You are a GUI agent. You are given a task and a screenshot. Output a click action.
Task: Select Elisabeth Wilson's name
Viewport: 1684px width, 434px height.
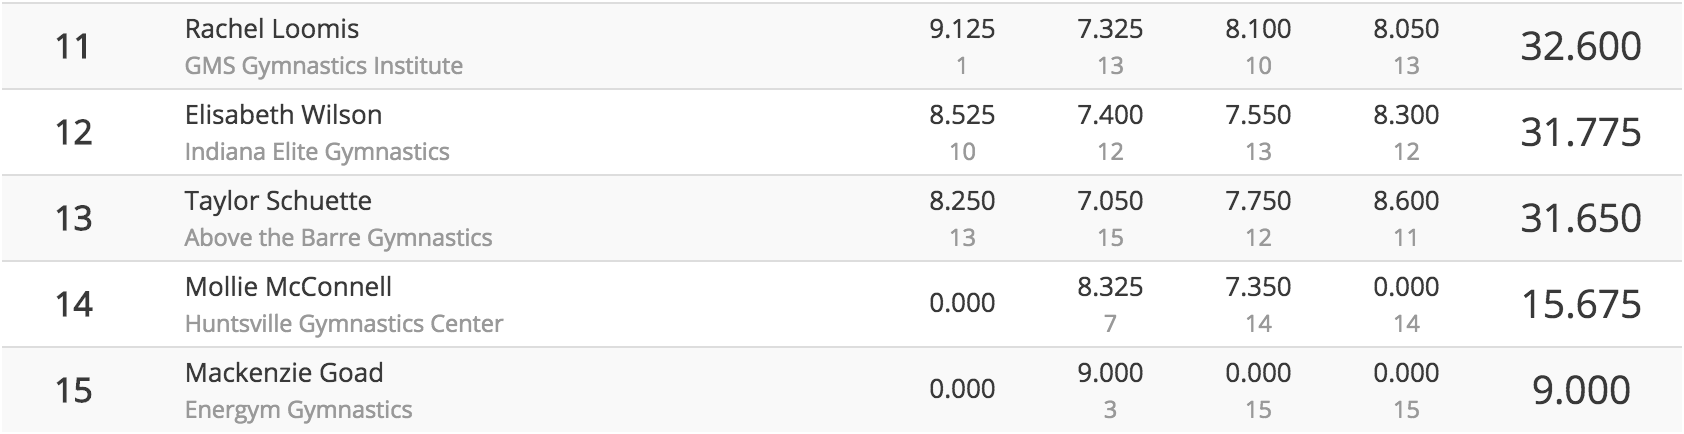pyautogui.click(x=283, y=115)
